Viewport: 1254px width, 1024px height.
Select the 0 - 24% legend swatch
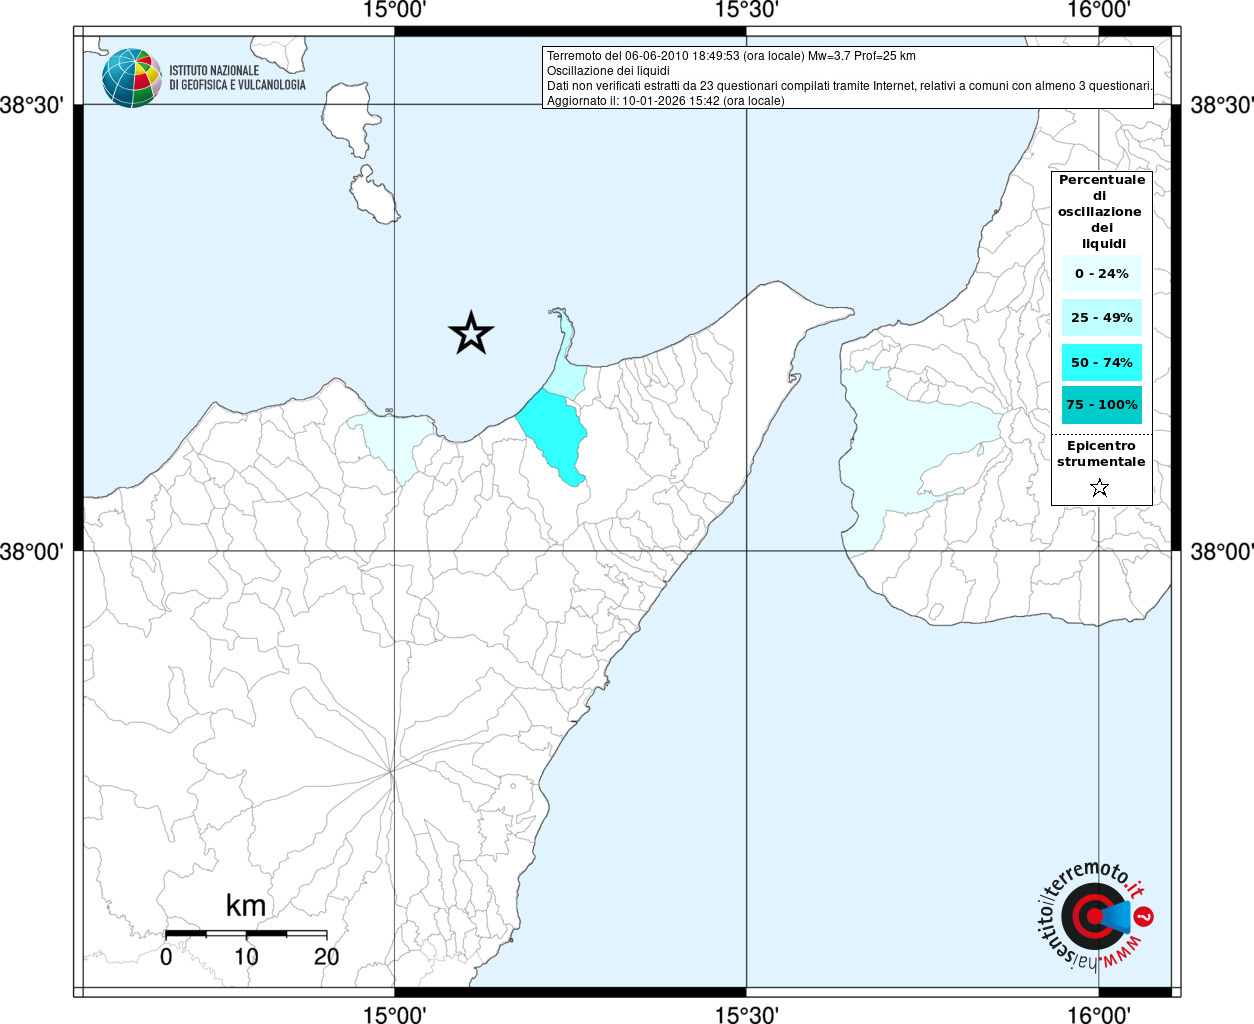pos(1102,274)
